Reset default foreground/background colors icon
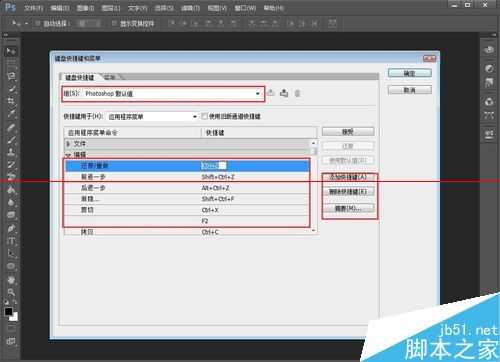Viewport: 500px width, 362px height. (x=7, y=302)
